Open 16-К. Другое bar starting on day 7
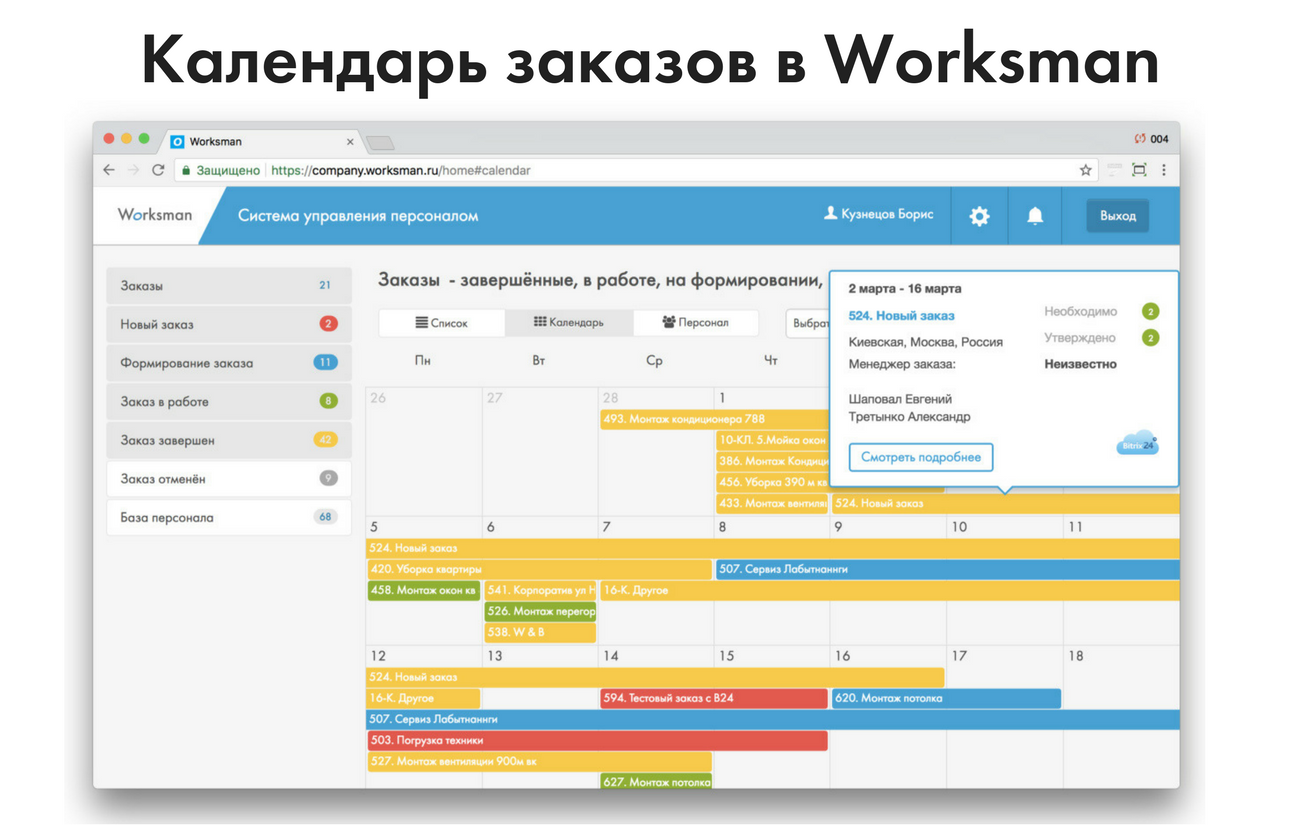 click(890, 590)
